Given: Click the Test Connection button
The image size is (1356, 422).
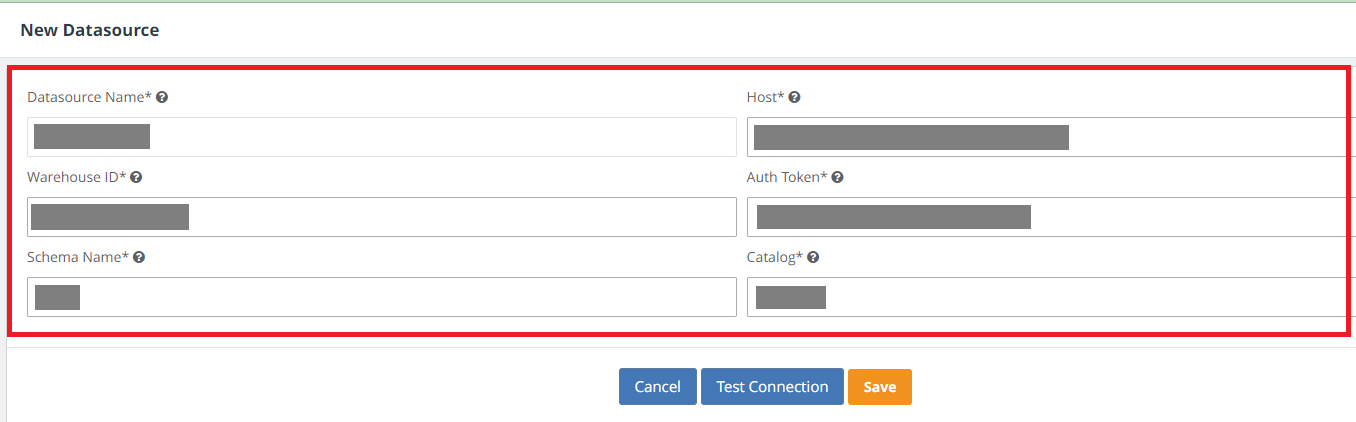Looking at the screenshot, I should coord(772,387).
